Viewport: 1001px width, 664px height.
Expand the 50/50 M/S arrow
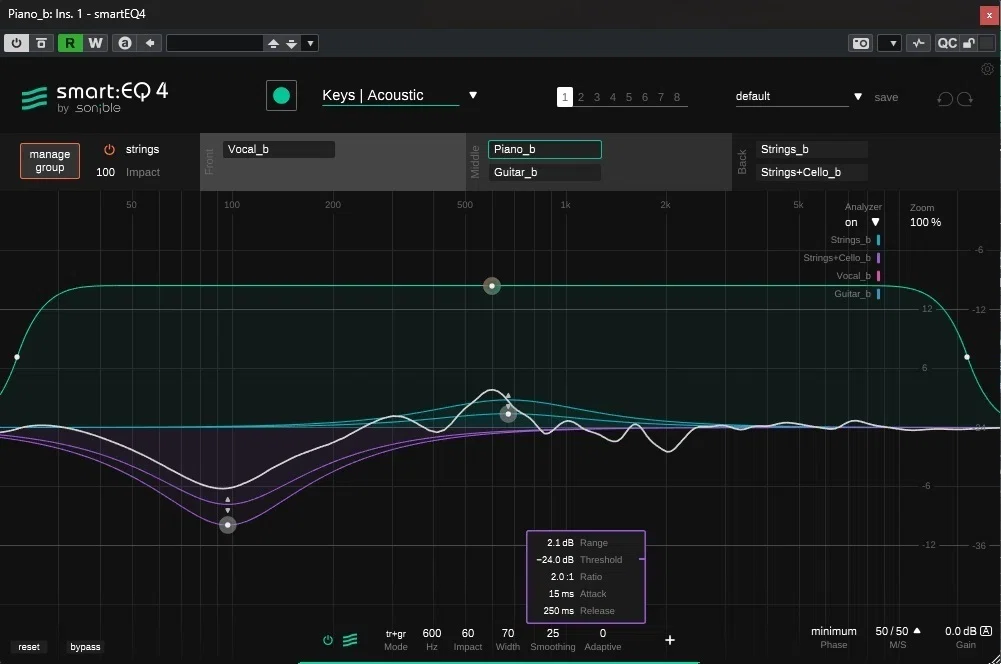click(x=917, y=631)
